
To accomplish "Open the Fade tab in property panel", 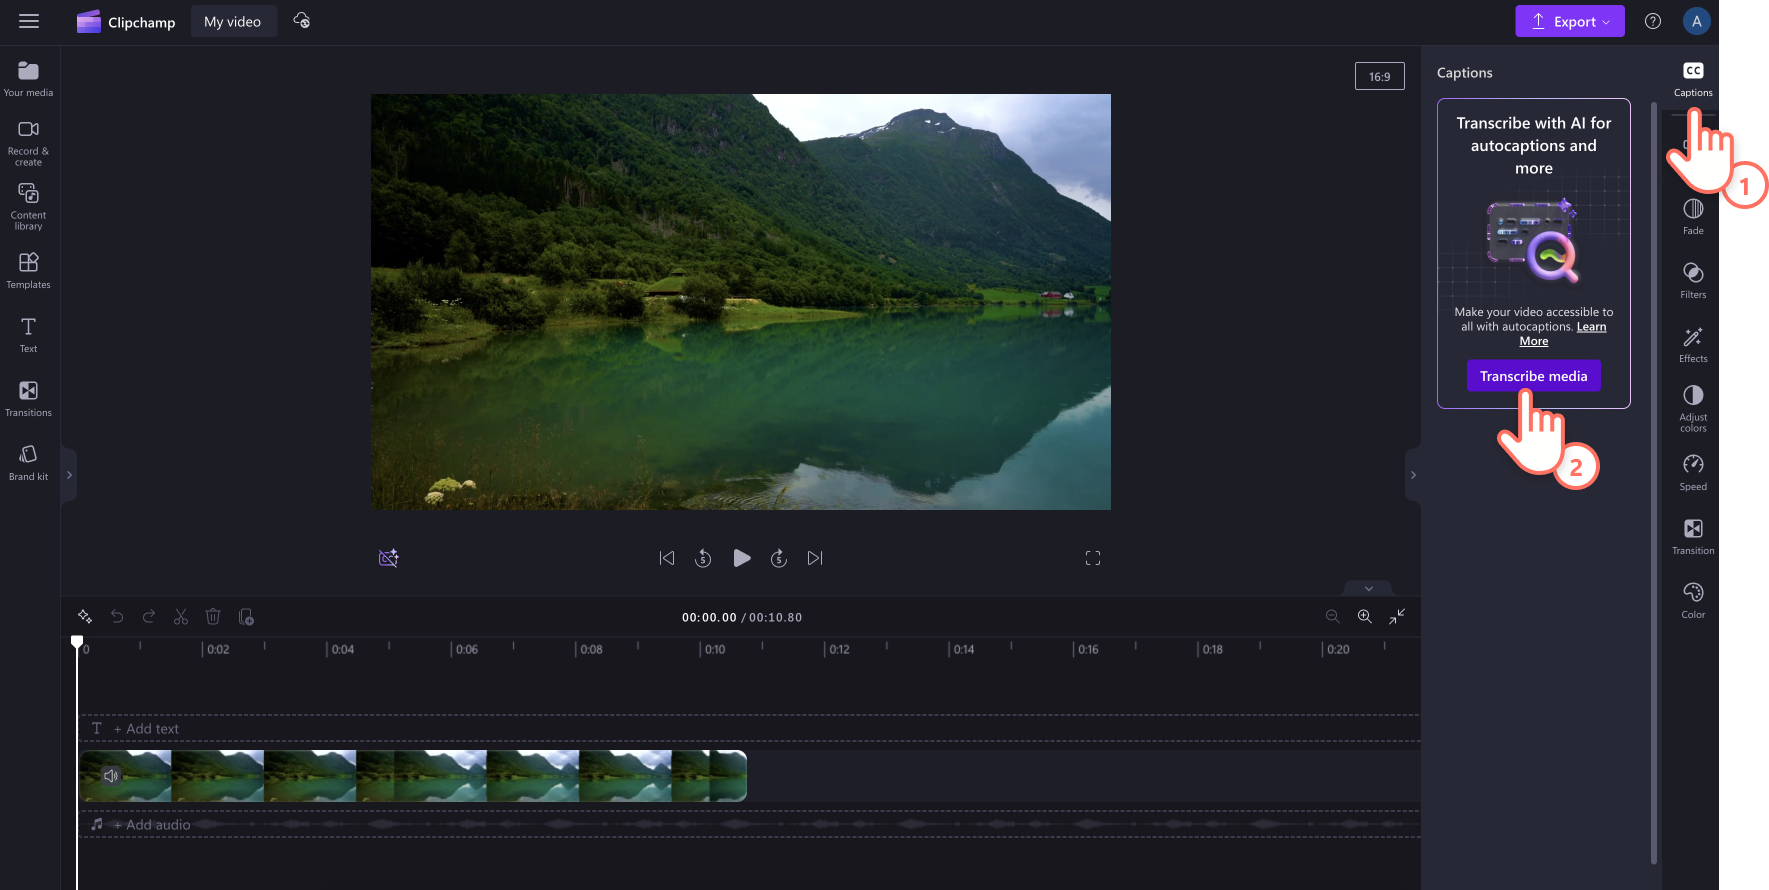I will coord(1693,216).
